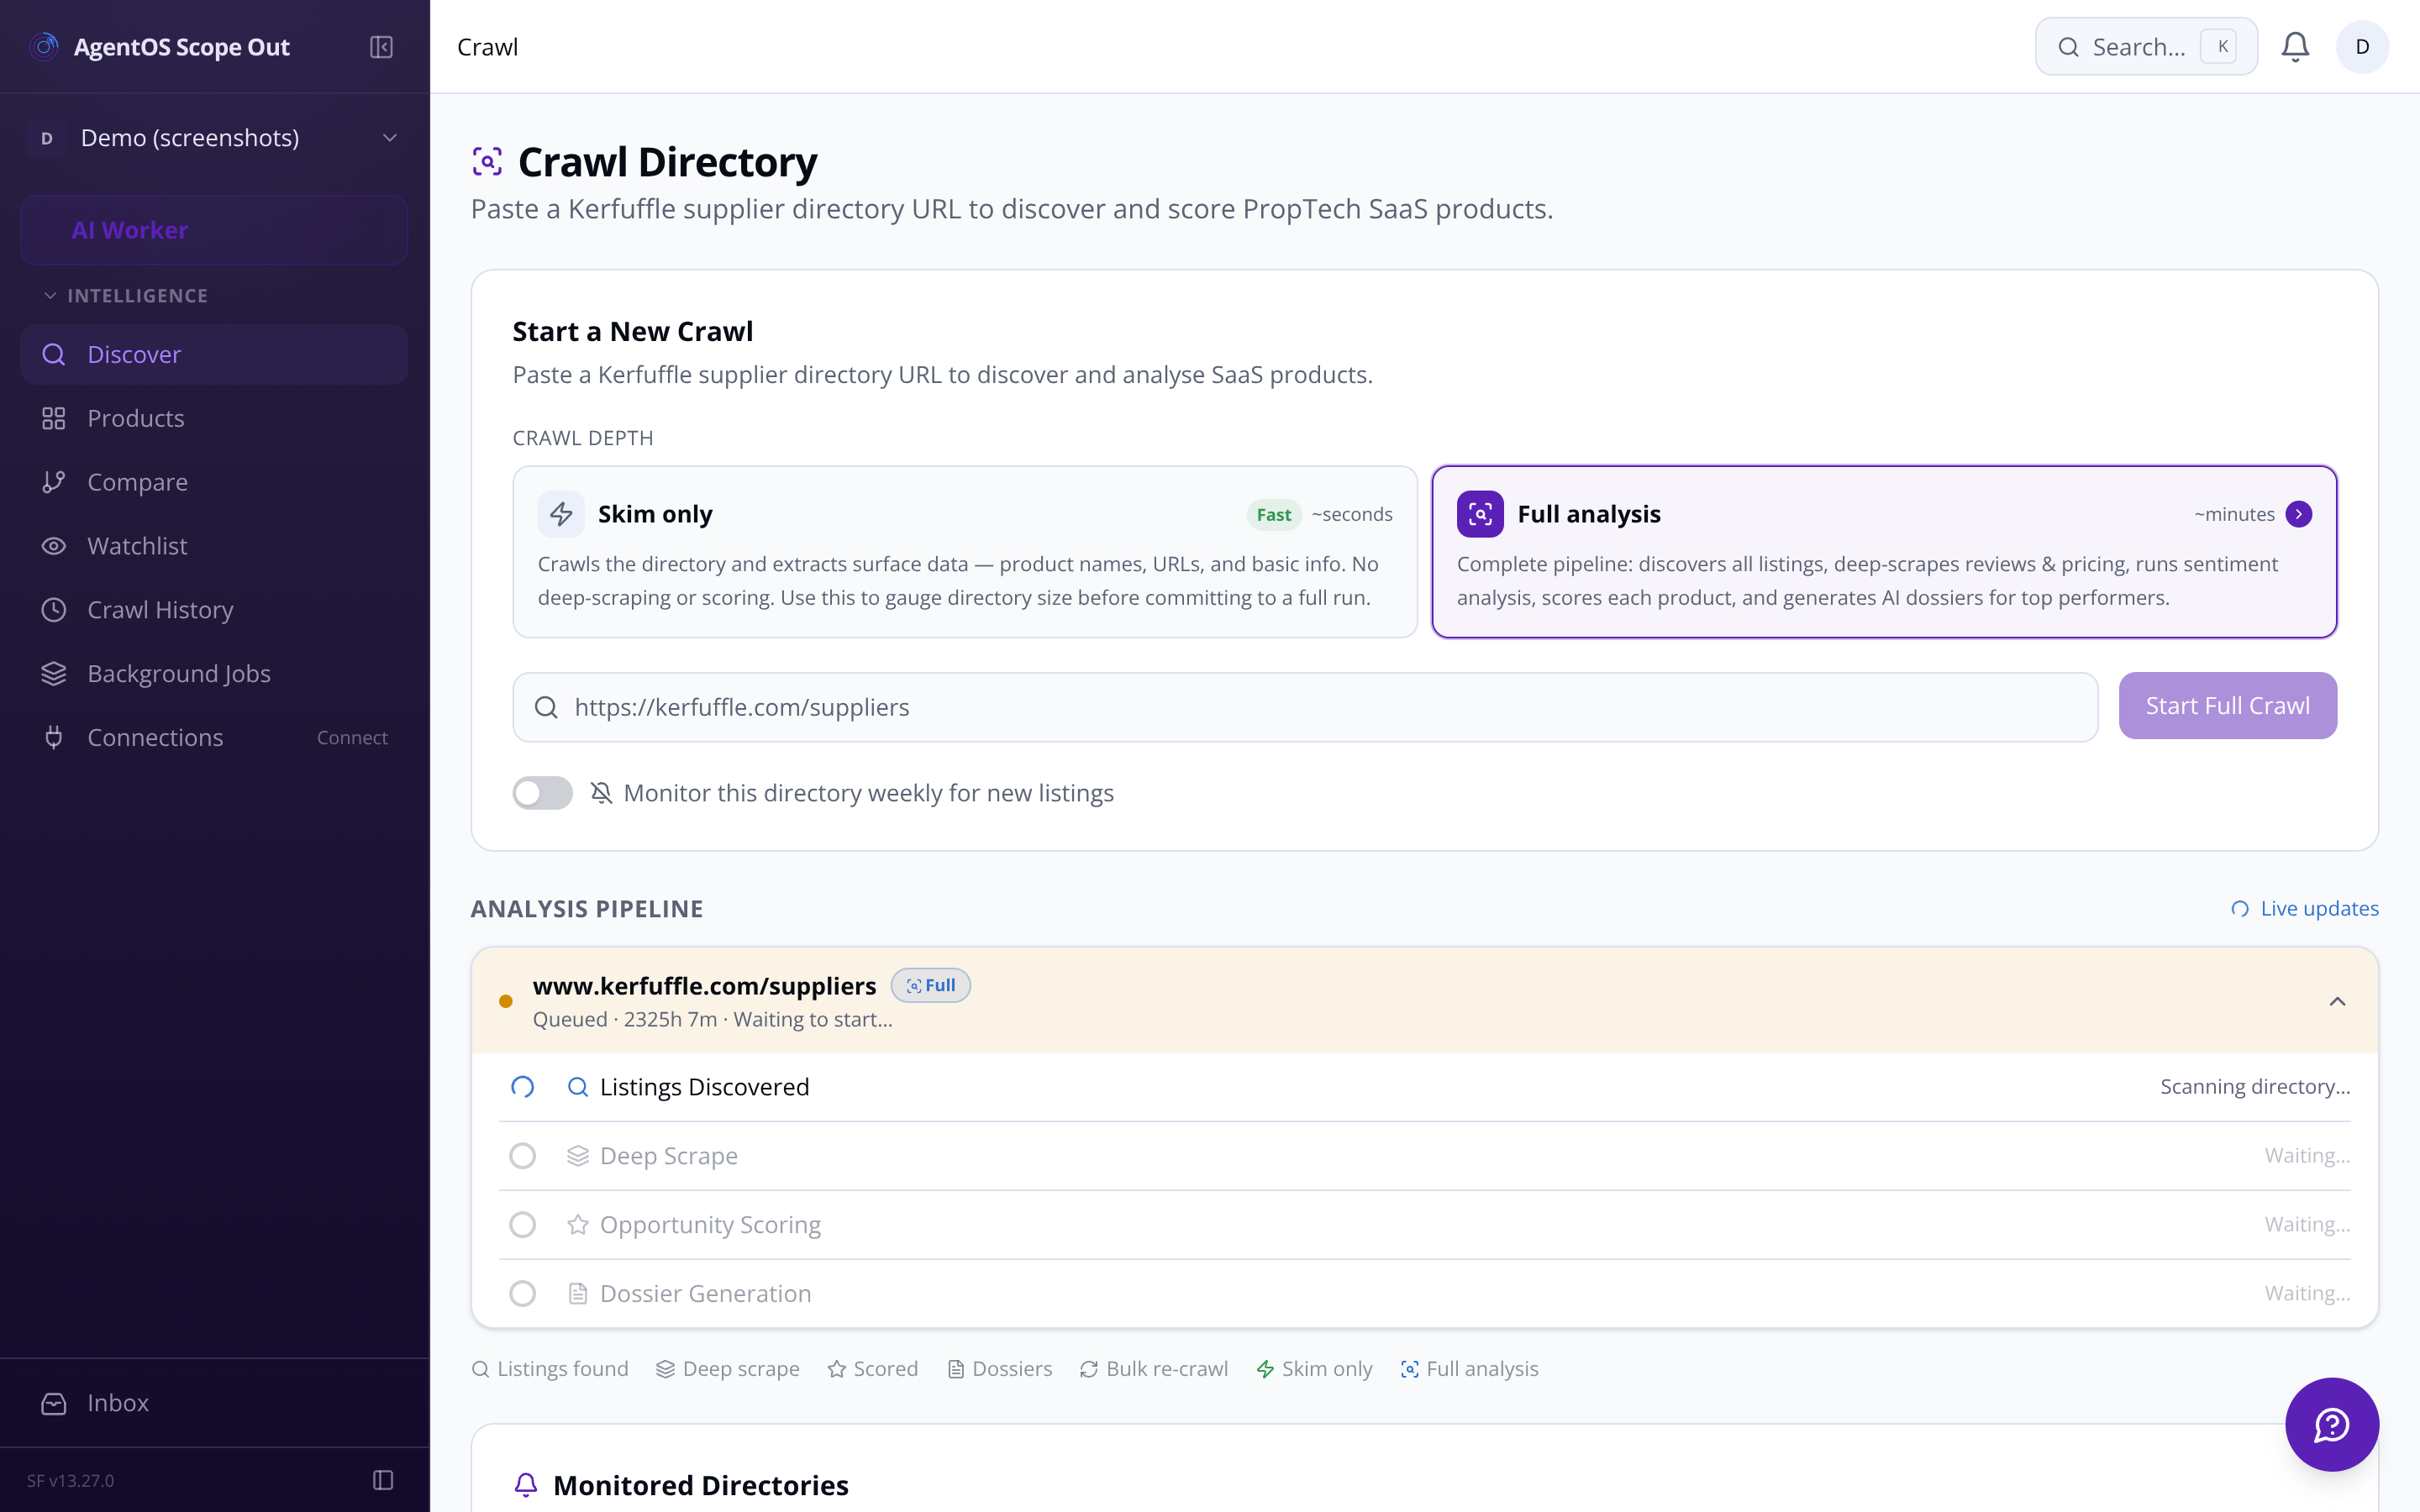The height and width of the screenshot is (1512, 2420).
Task: Collapse the sidebar via header panel icon
Action: tap(381, 47)
